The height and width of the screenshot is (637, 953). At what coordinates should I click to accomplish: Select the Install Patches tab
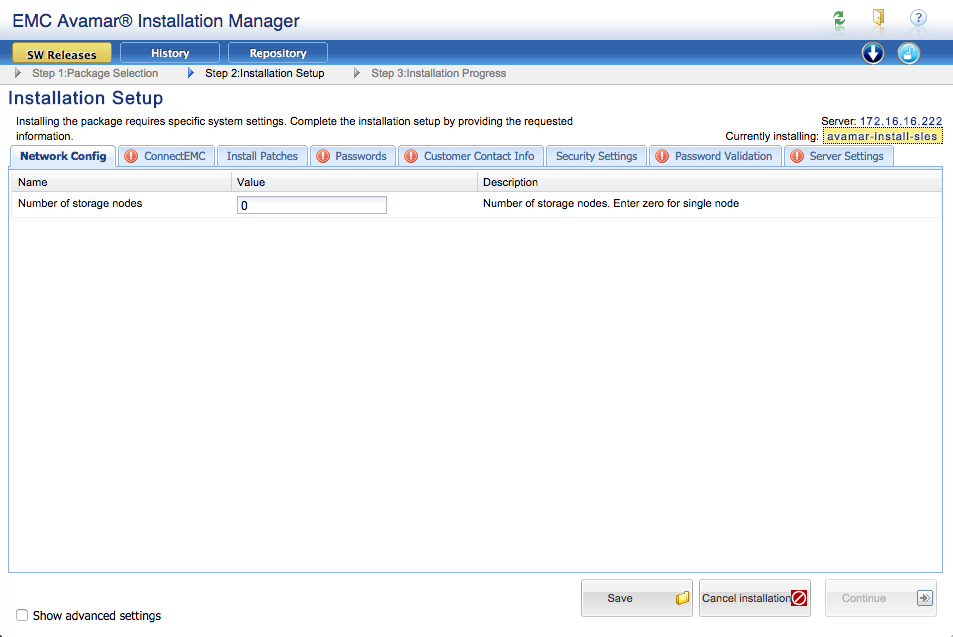[x=262, y=156]
